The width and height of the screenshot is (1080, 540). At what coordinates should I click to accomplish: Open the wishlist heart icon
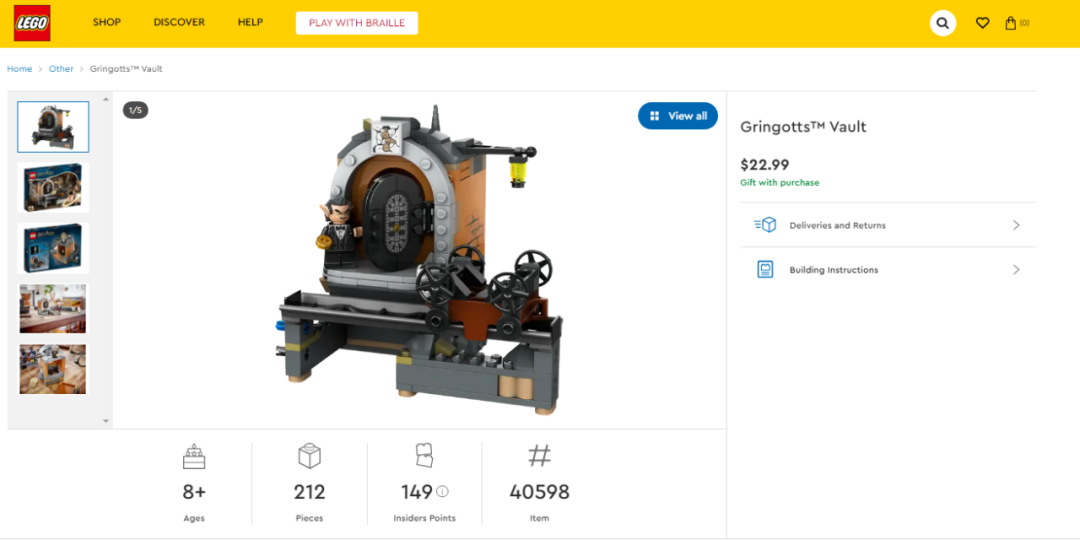[x=982, y=23]
